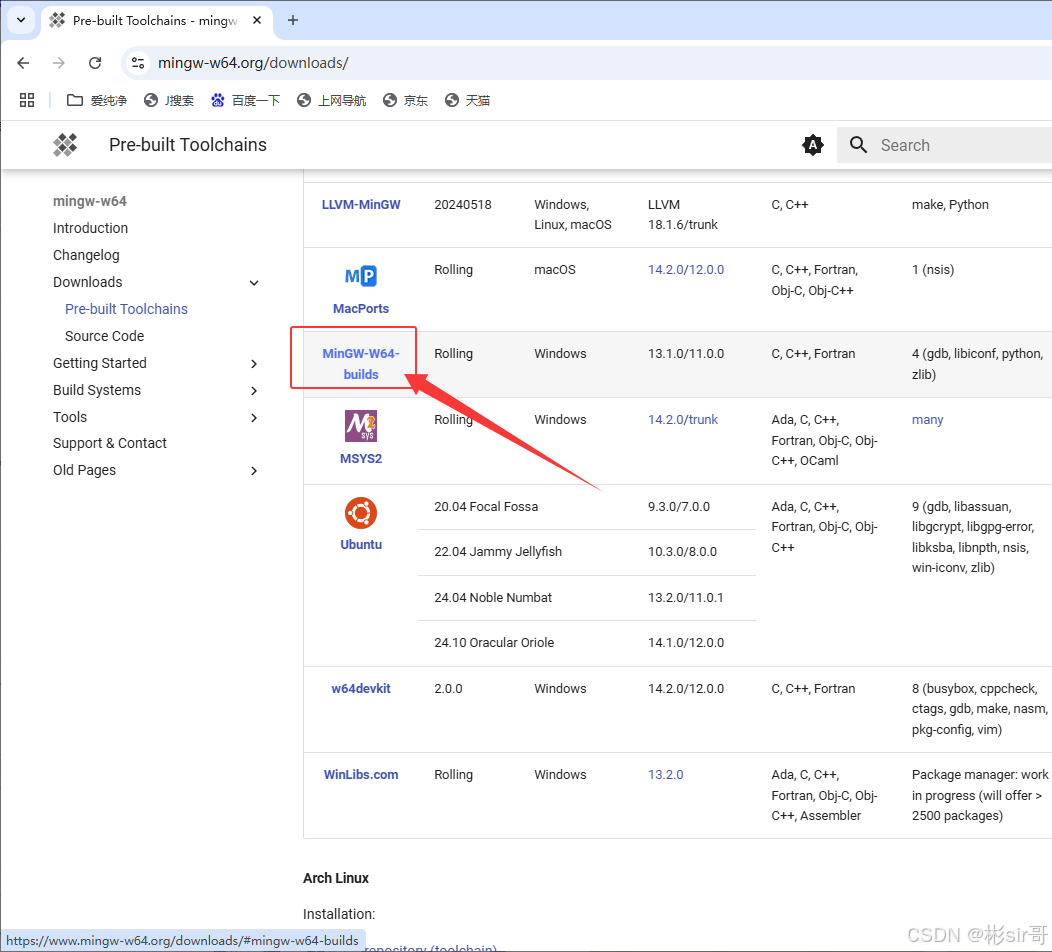Click the 'Pre-built Toolchains' page header title
Viewport: 1052px width, 952px height.
[188, 145]
